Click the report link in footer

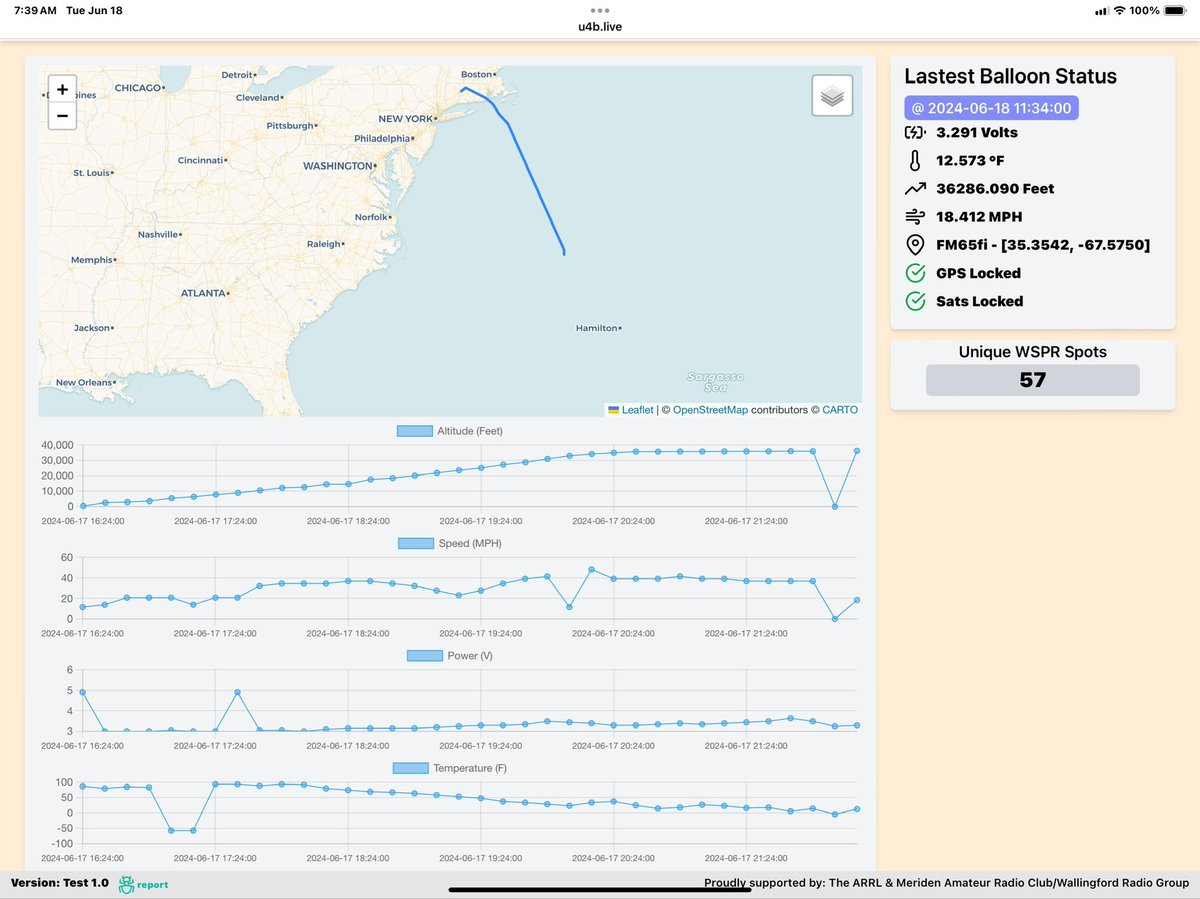153,885
